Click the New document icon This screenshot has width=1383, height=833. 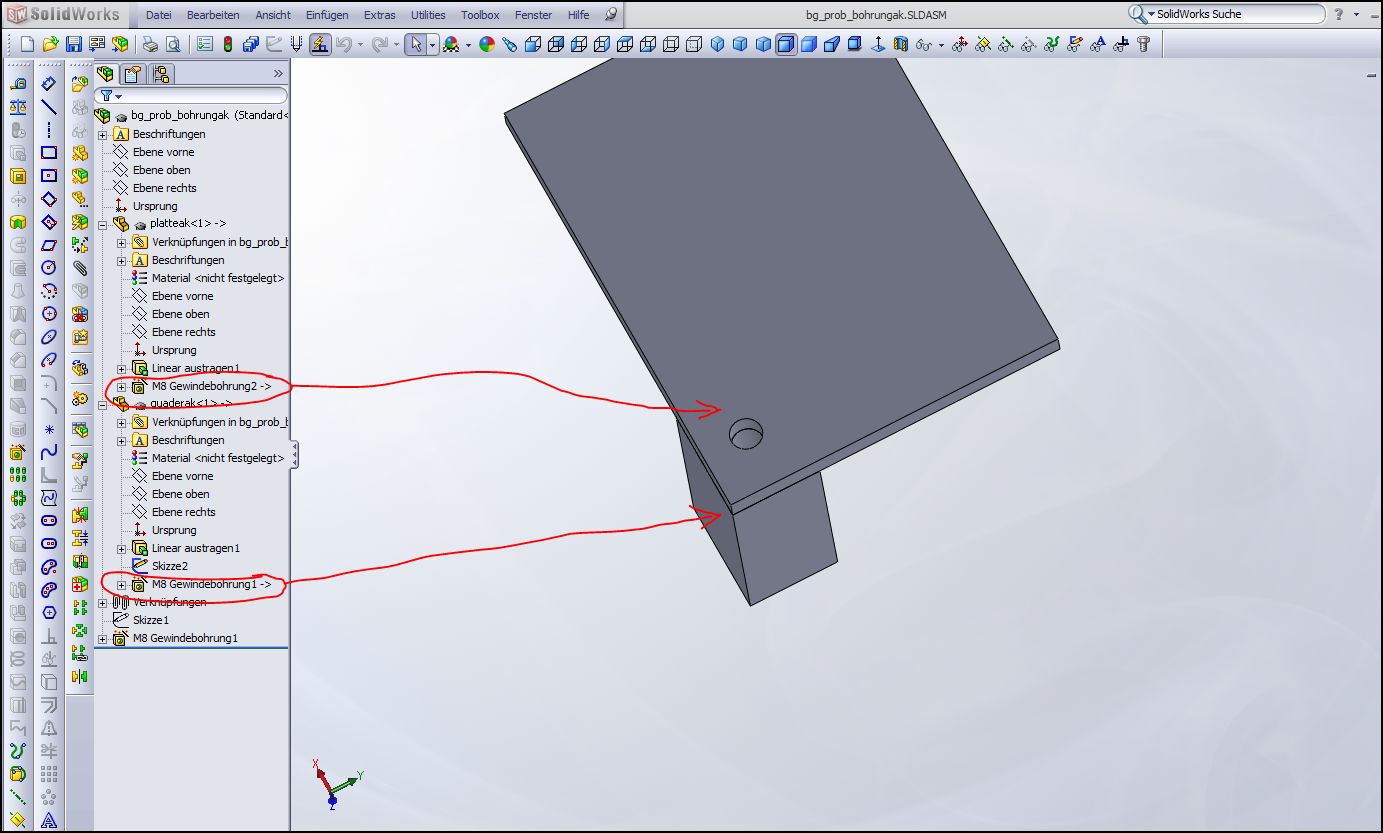point(27,45)
